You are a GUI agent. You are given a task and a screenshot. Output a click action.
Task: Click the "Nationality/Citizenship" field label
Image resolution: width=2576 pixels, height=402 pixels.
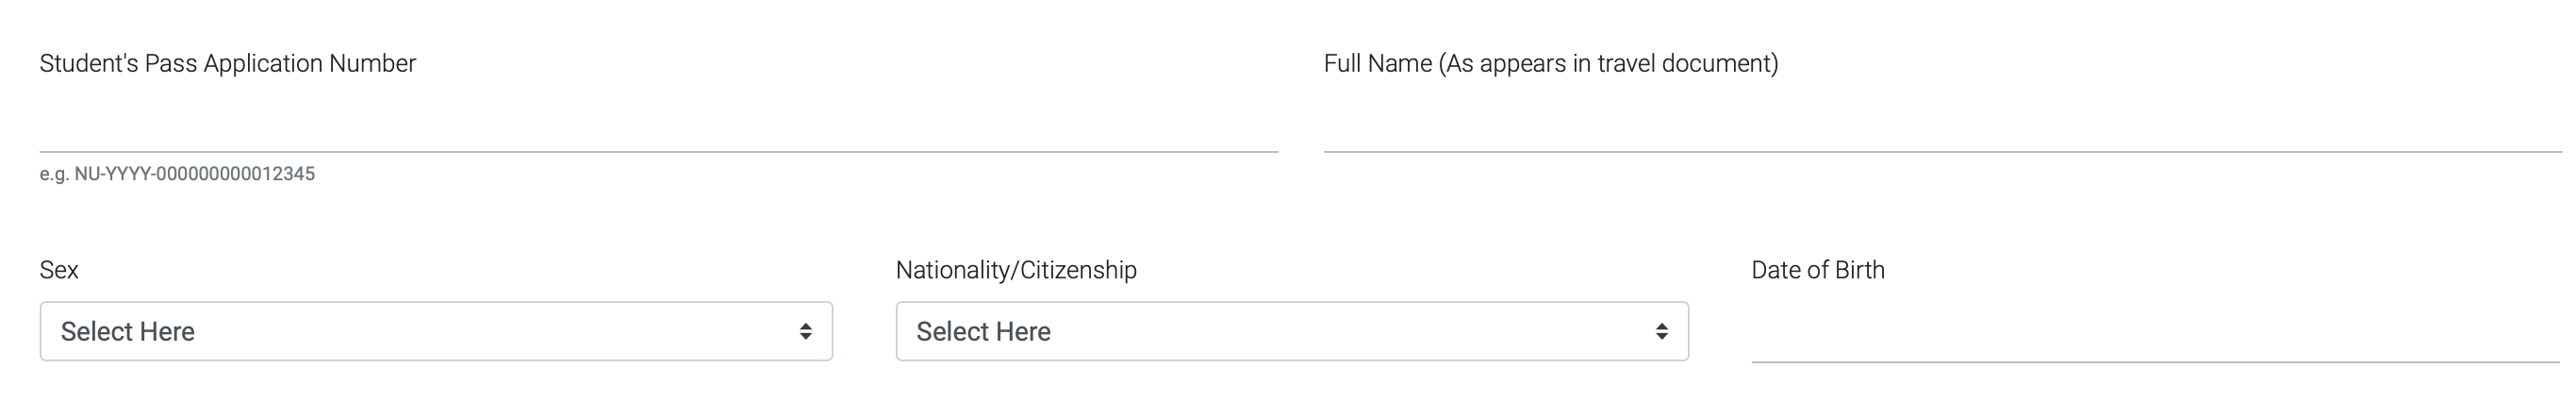coord(1016,270)
